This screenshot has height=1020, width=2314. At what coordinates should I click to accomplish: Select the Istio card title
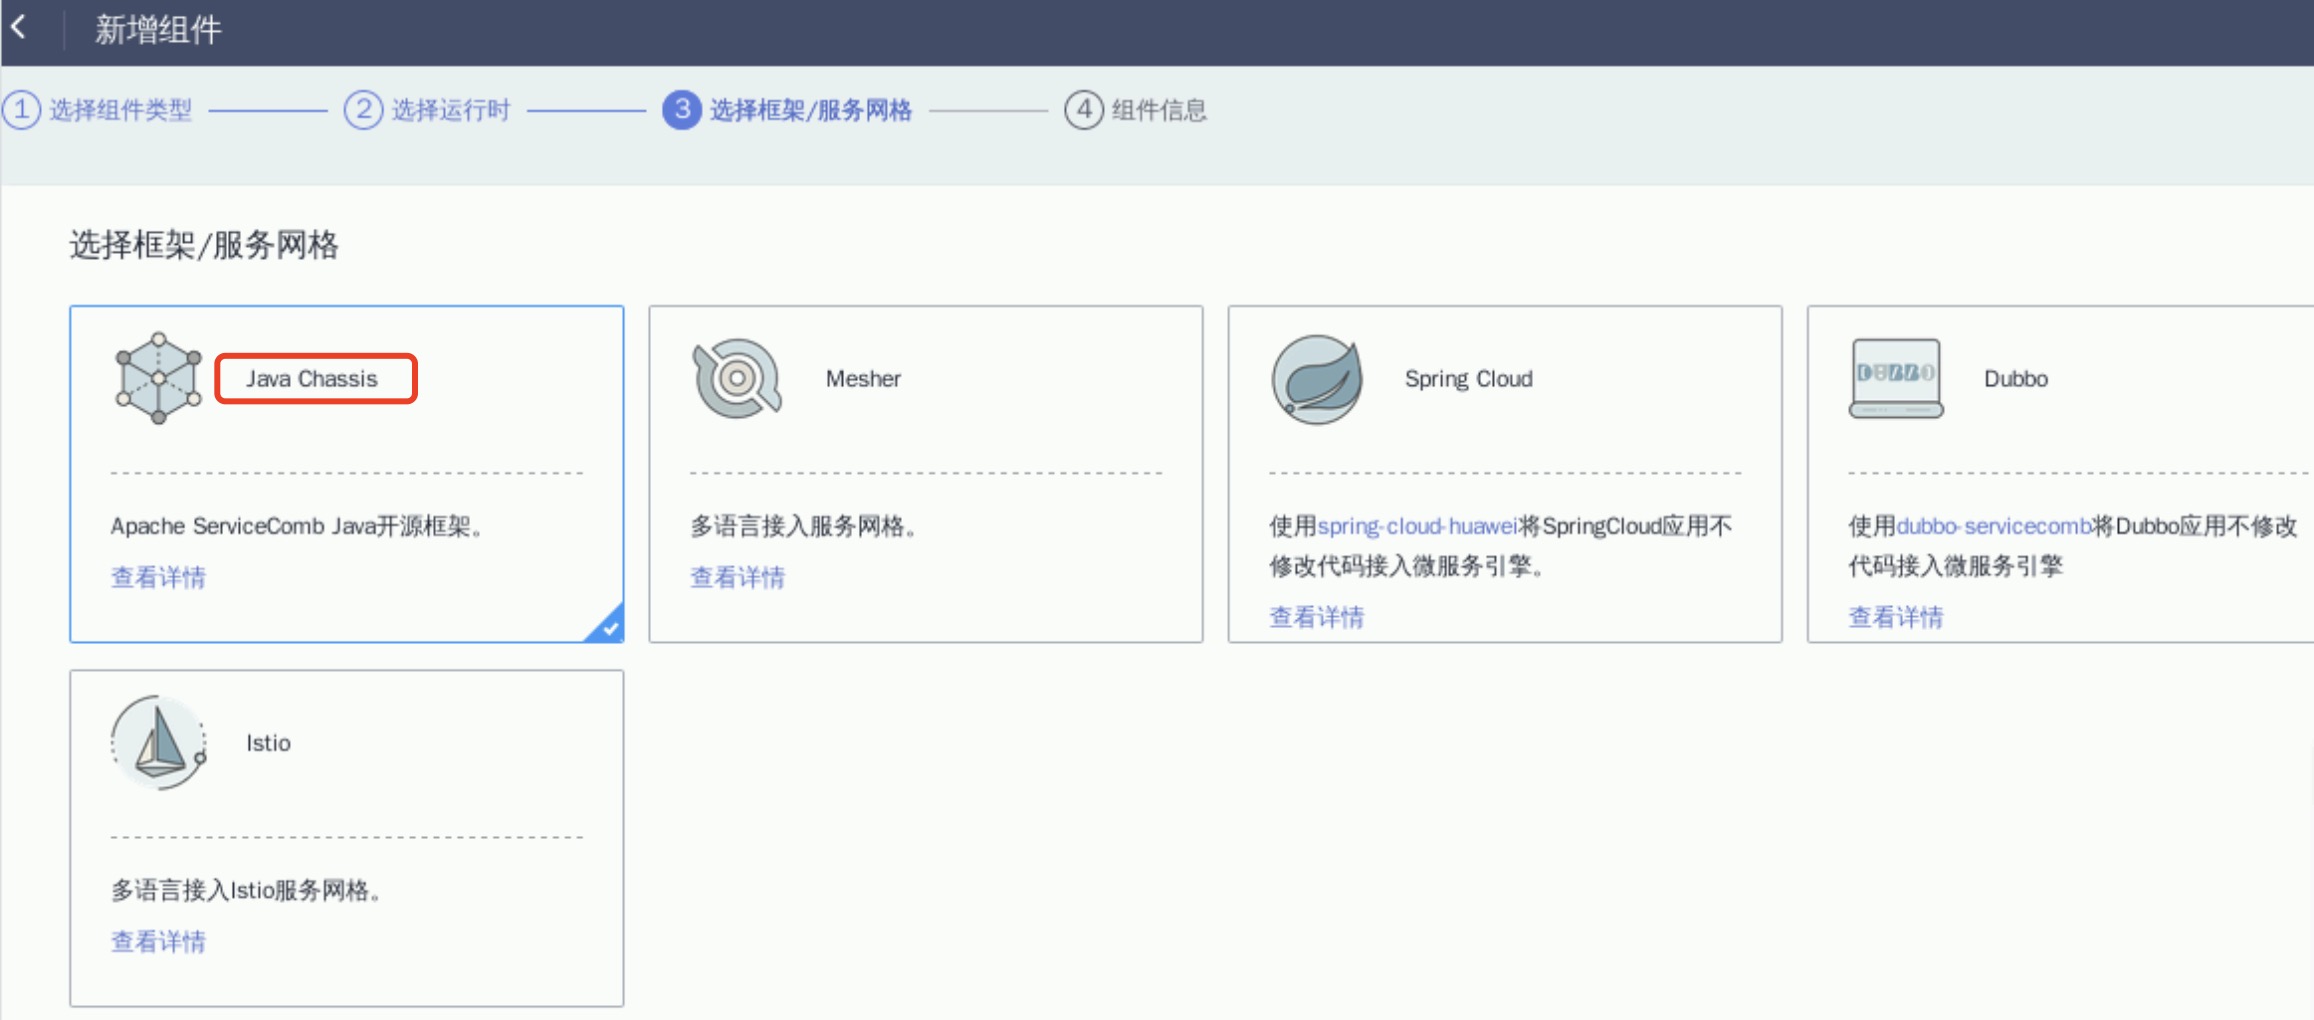(x=268, y=743)
